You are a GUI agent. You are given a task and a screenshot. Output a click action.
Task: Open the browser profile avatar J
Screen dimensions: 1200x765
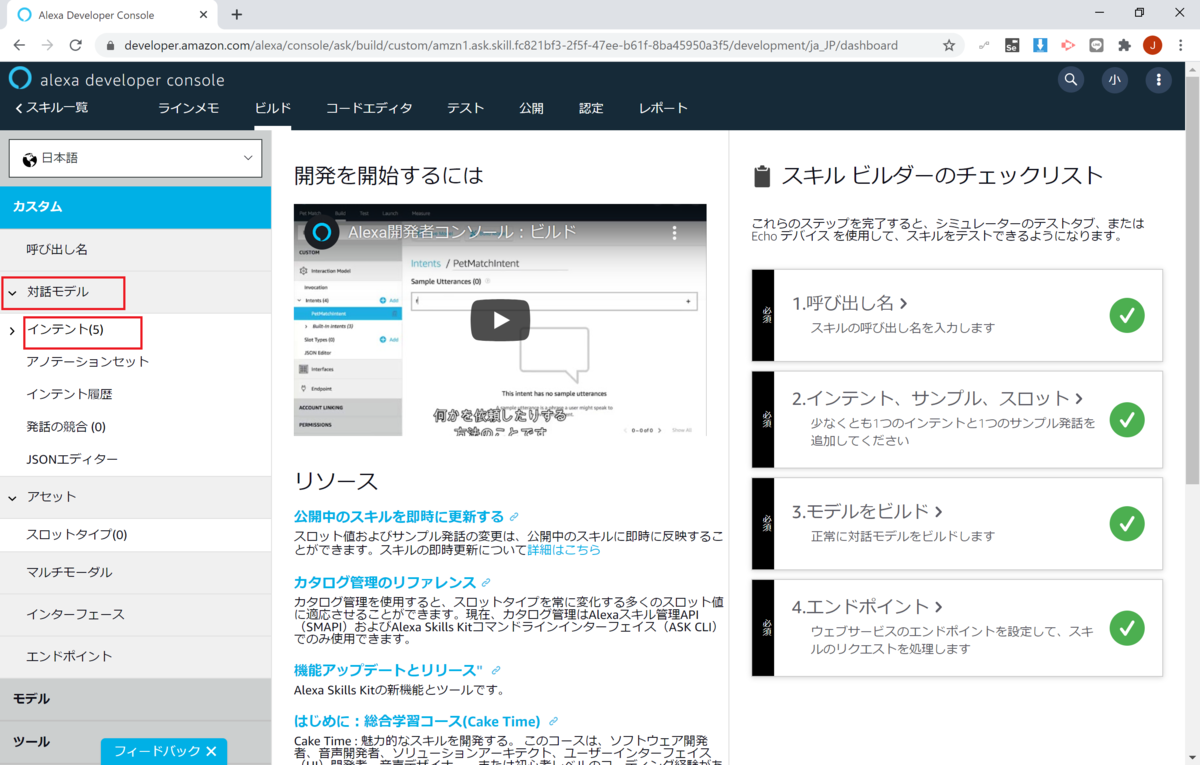click(x=1153, y=45)
